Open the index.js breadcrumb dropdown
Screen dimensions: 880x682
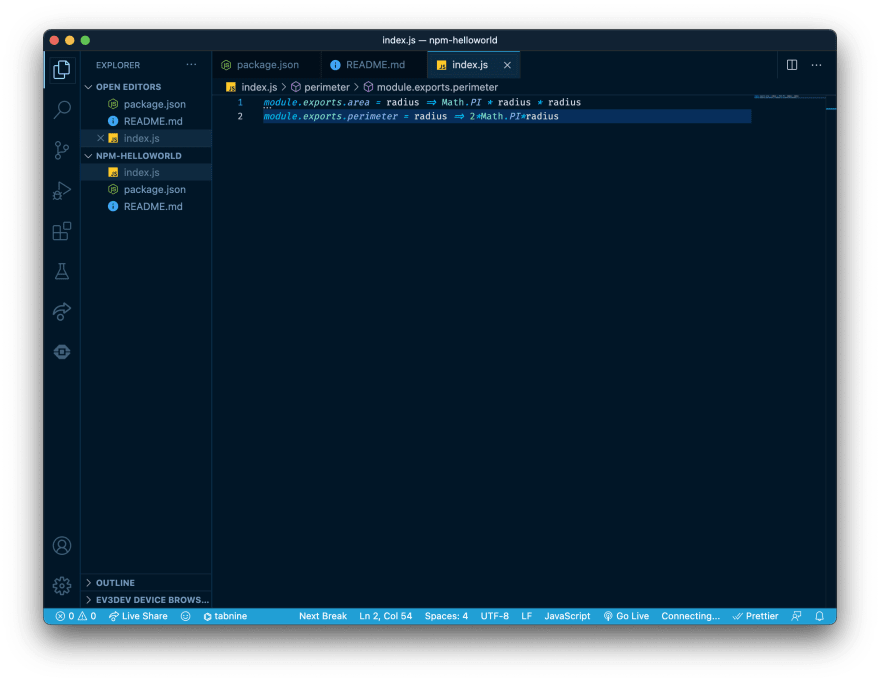click(x=251, y=87)
